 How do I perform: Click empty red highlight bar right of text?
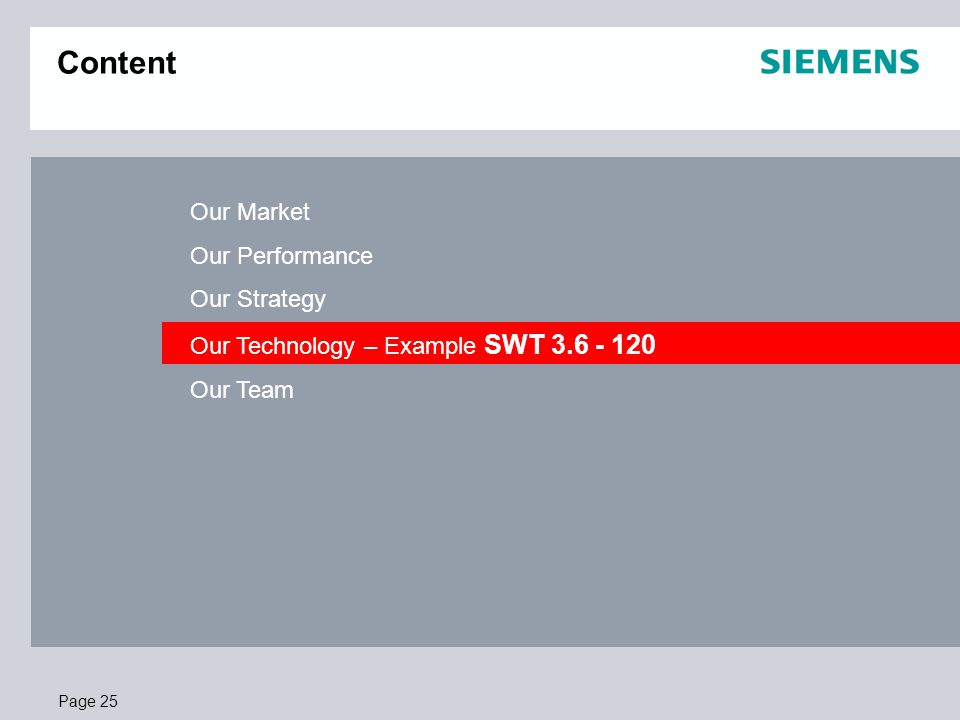click(x=808, y=343)
